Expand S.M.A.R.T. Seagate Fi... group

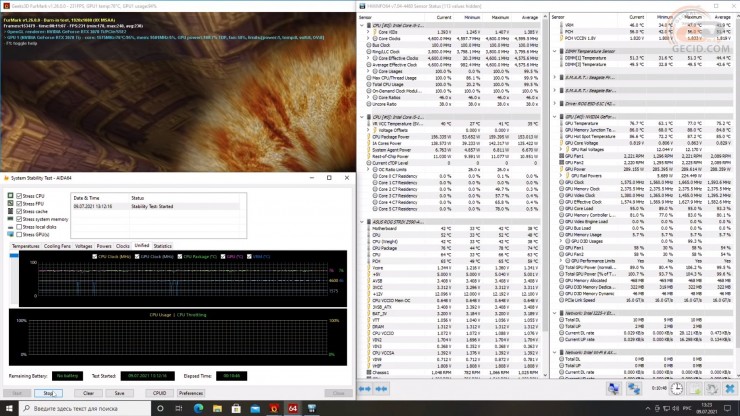(555, 77)
